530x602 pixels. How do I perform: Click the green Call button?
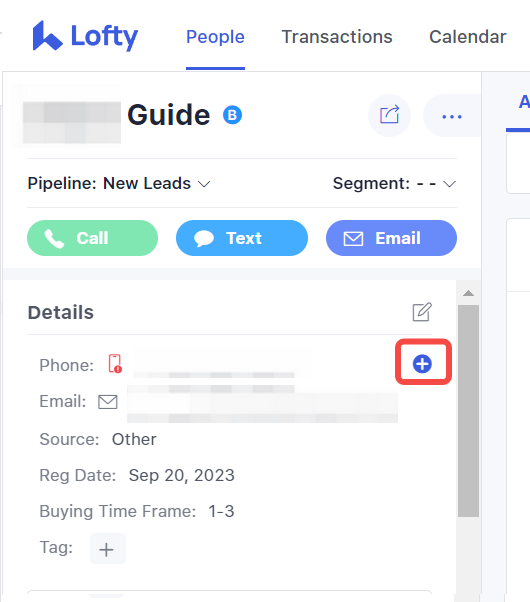tap(93, 238)
